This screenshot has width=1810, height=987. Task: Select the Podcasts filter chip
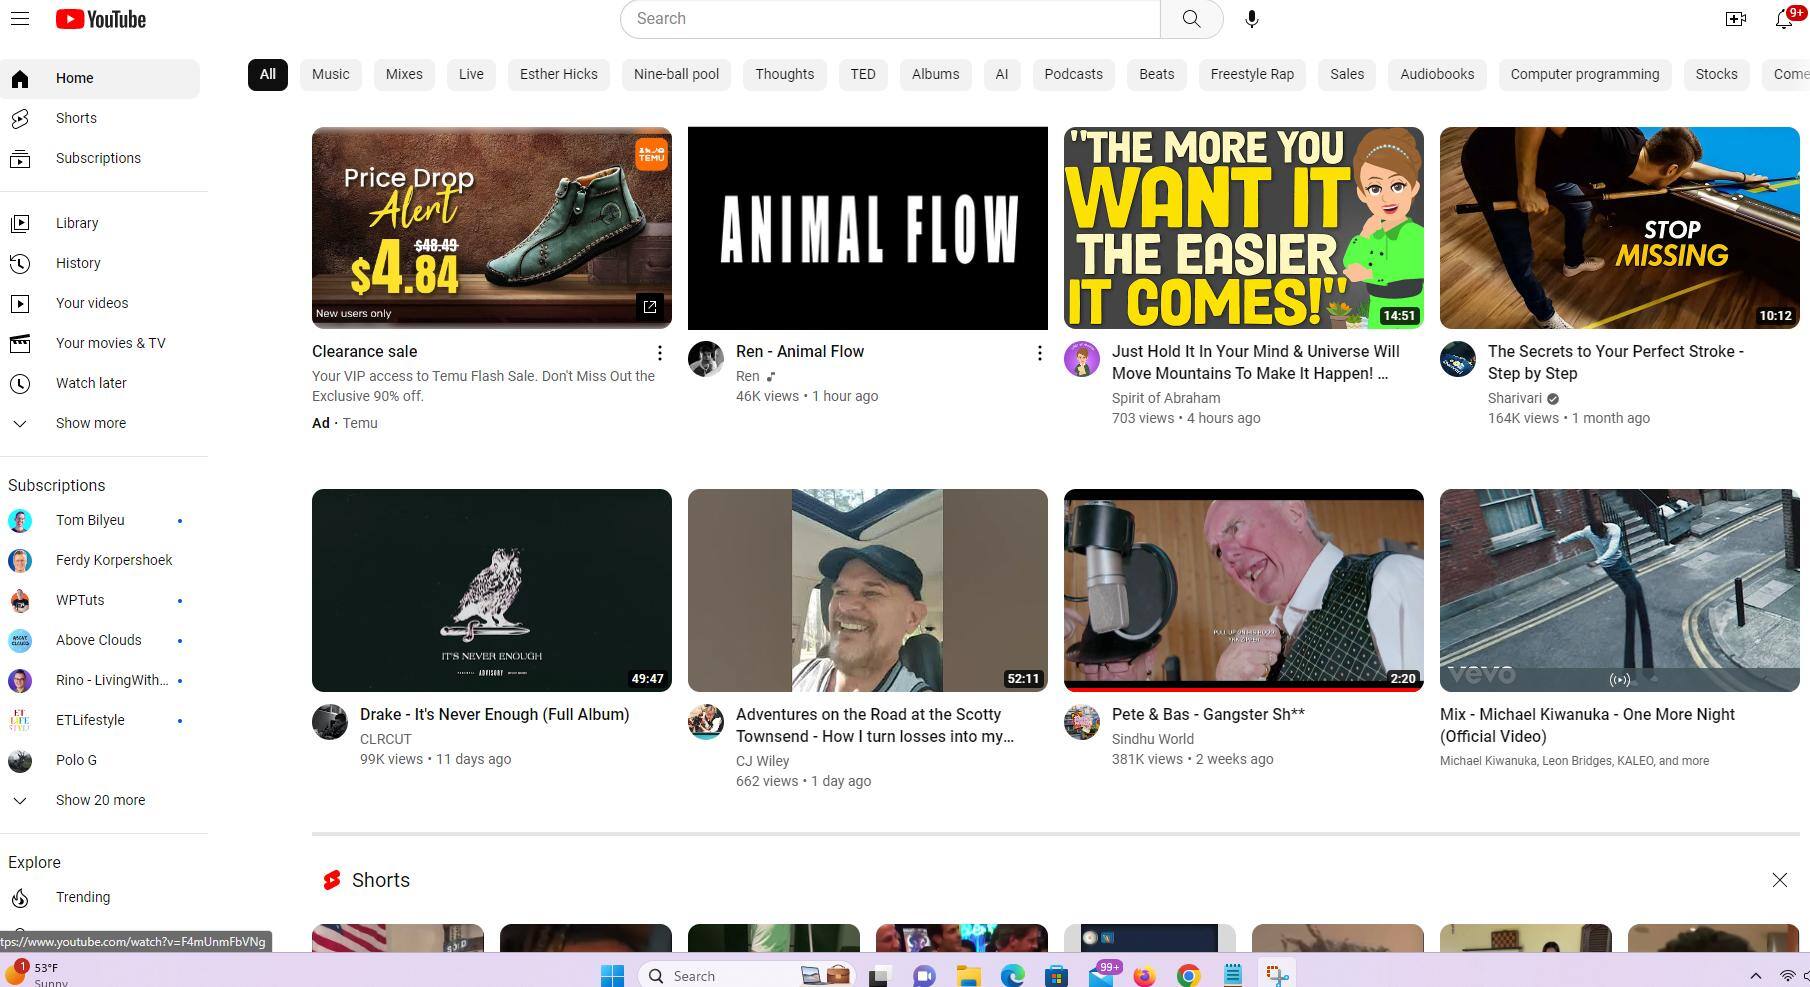coord(1073,74)
